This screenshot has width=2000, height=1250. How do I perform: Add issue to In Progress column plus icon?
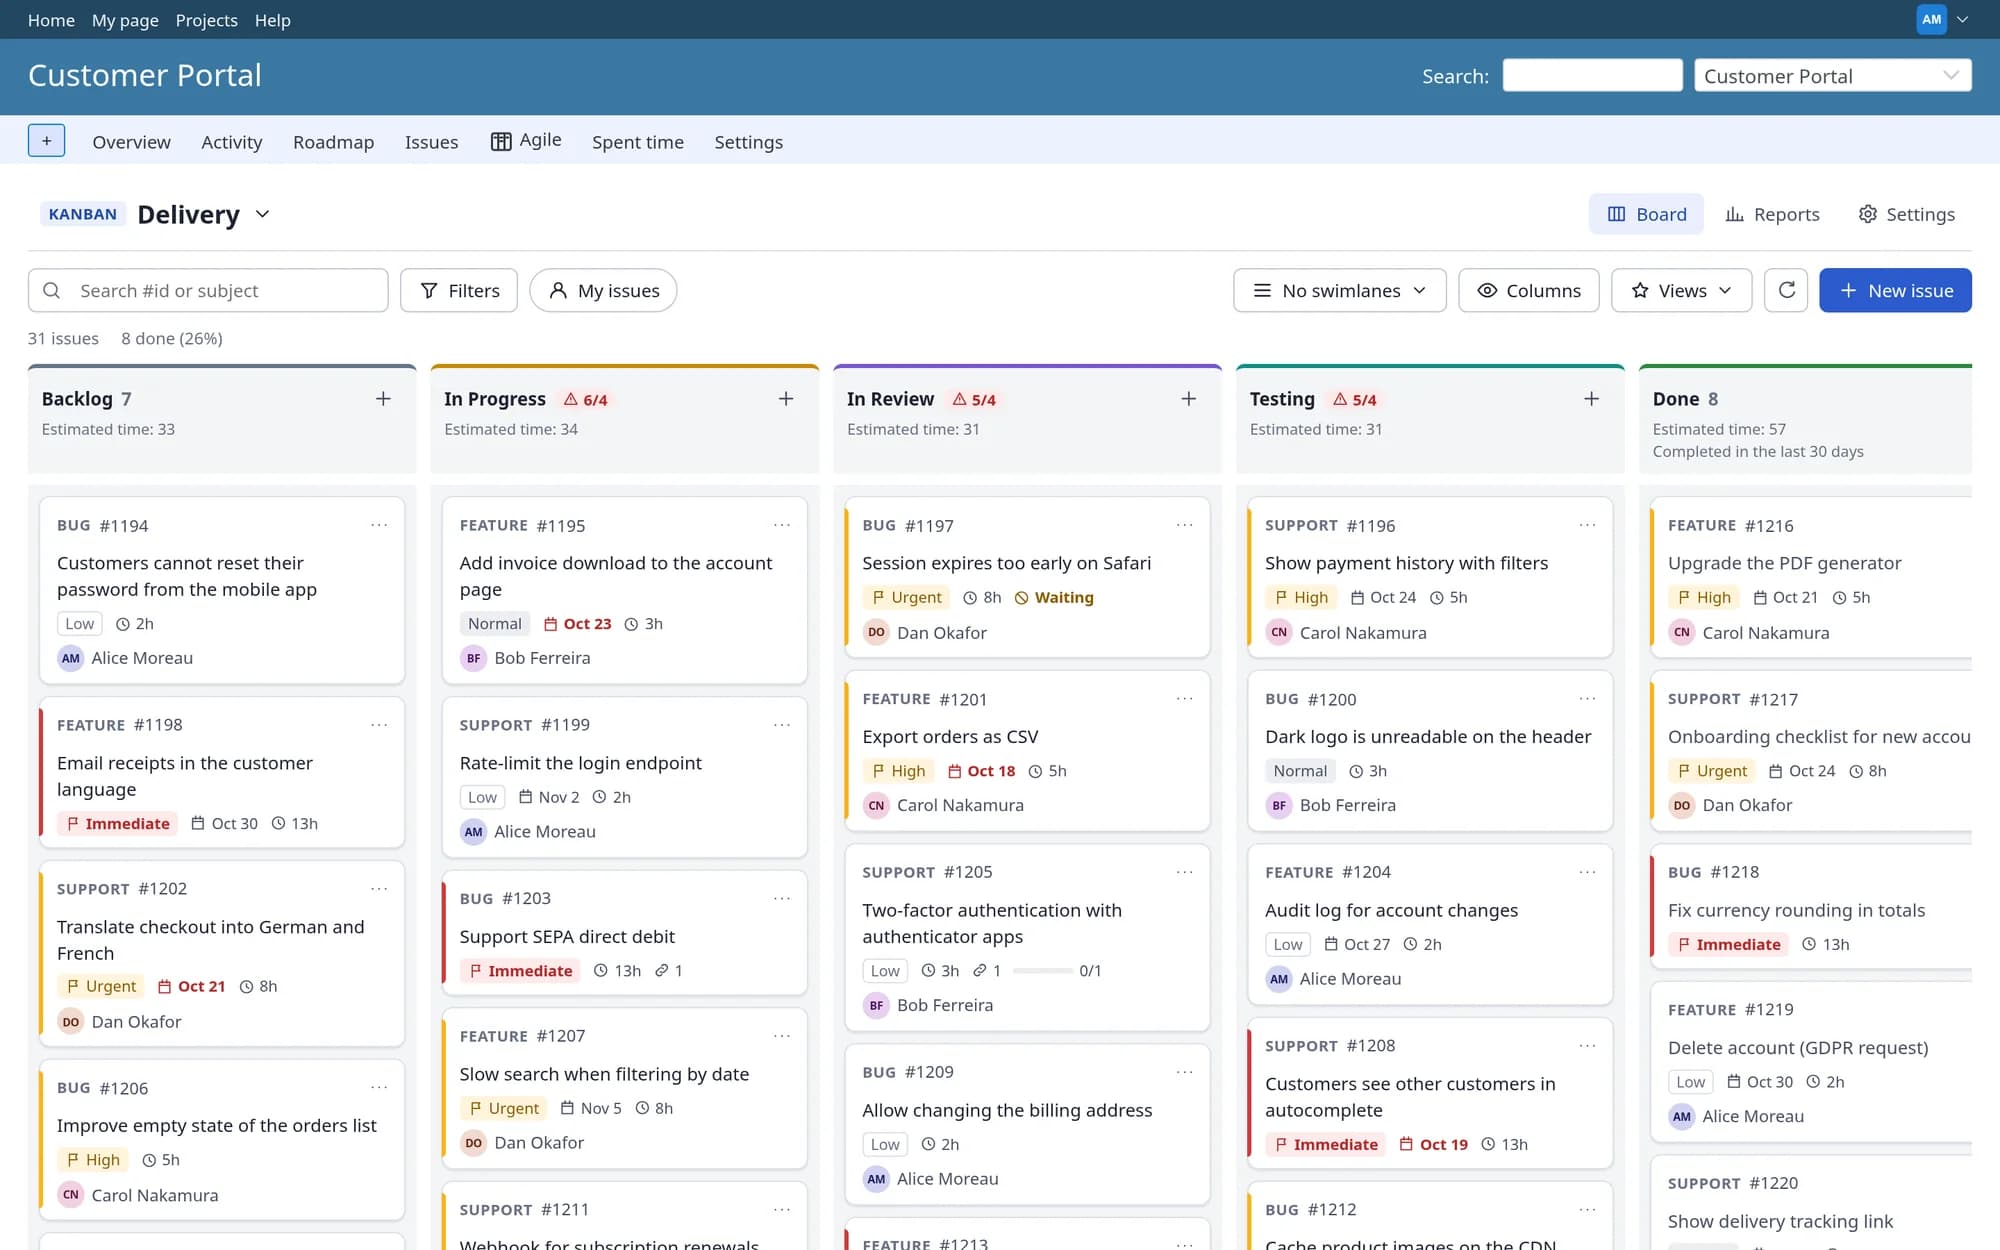pyautogui.click(x=786, y=399)
